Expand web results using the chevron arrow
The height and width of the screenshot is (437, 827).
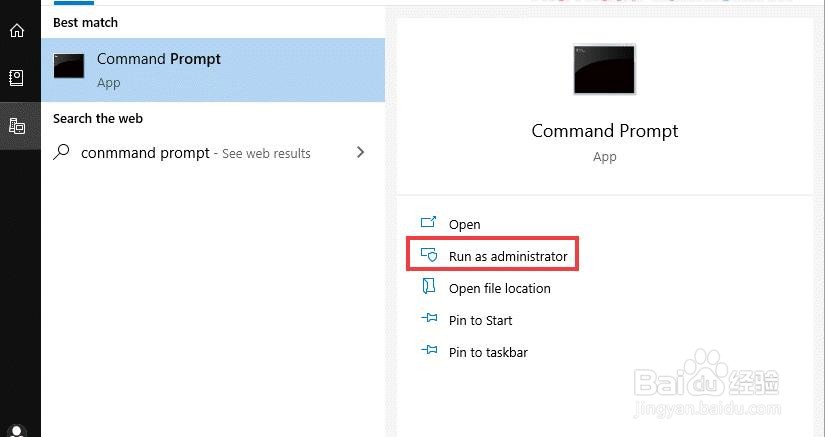tap(360, 152)
